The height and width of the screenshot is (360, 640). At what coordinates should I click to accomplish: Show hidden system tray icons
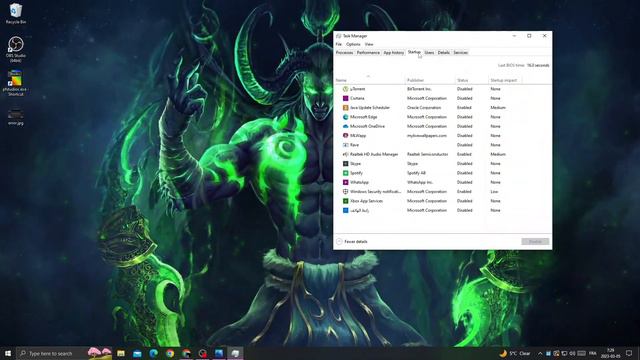540,353
